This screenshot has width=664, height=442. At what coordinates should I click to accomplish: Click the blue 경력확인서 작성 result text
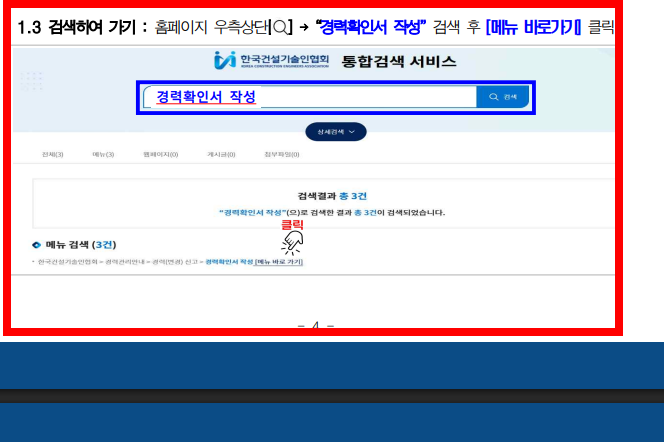pyautogui.click(x=229, y=262)
